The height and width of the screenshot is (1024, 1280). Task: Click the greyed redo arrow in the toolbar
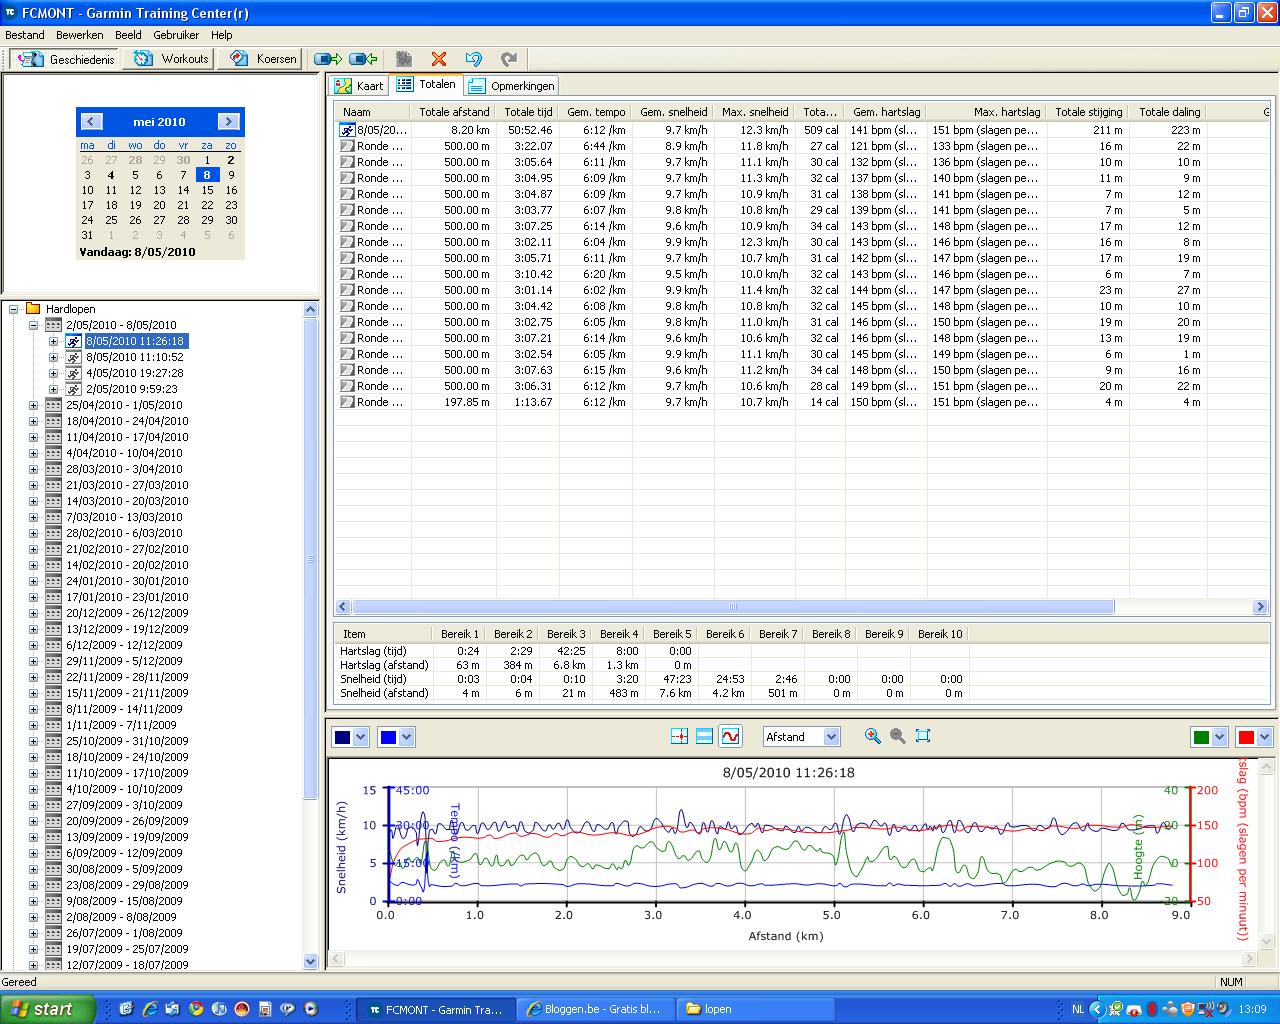pos(509,59)
